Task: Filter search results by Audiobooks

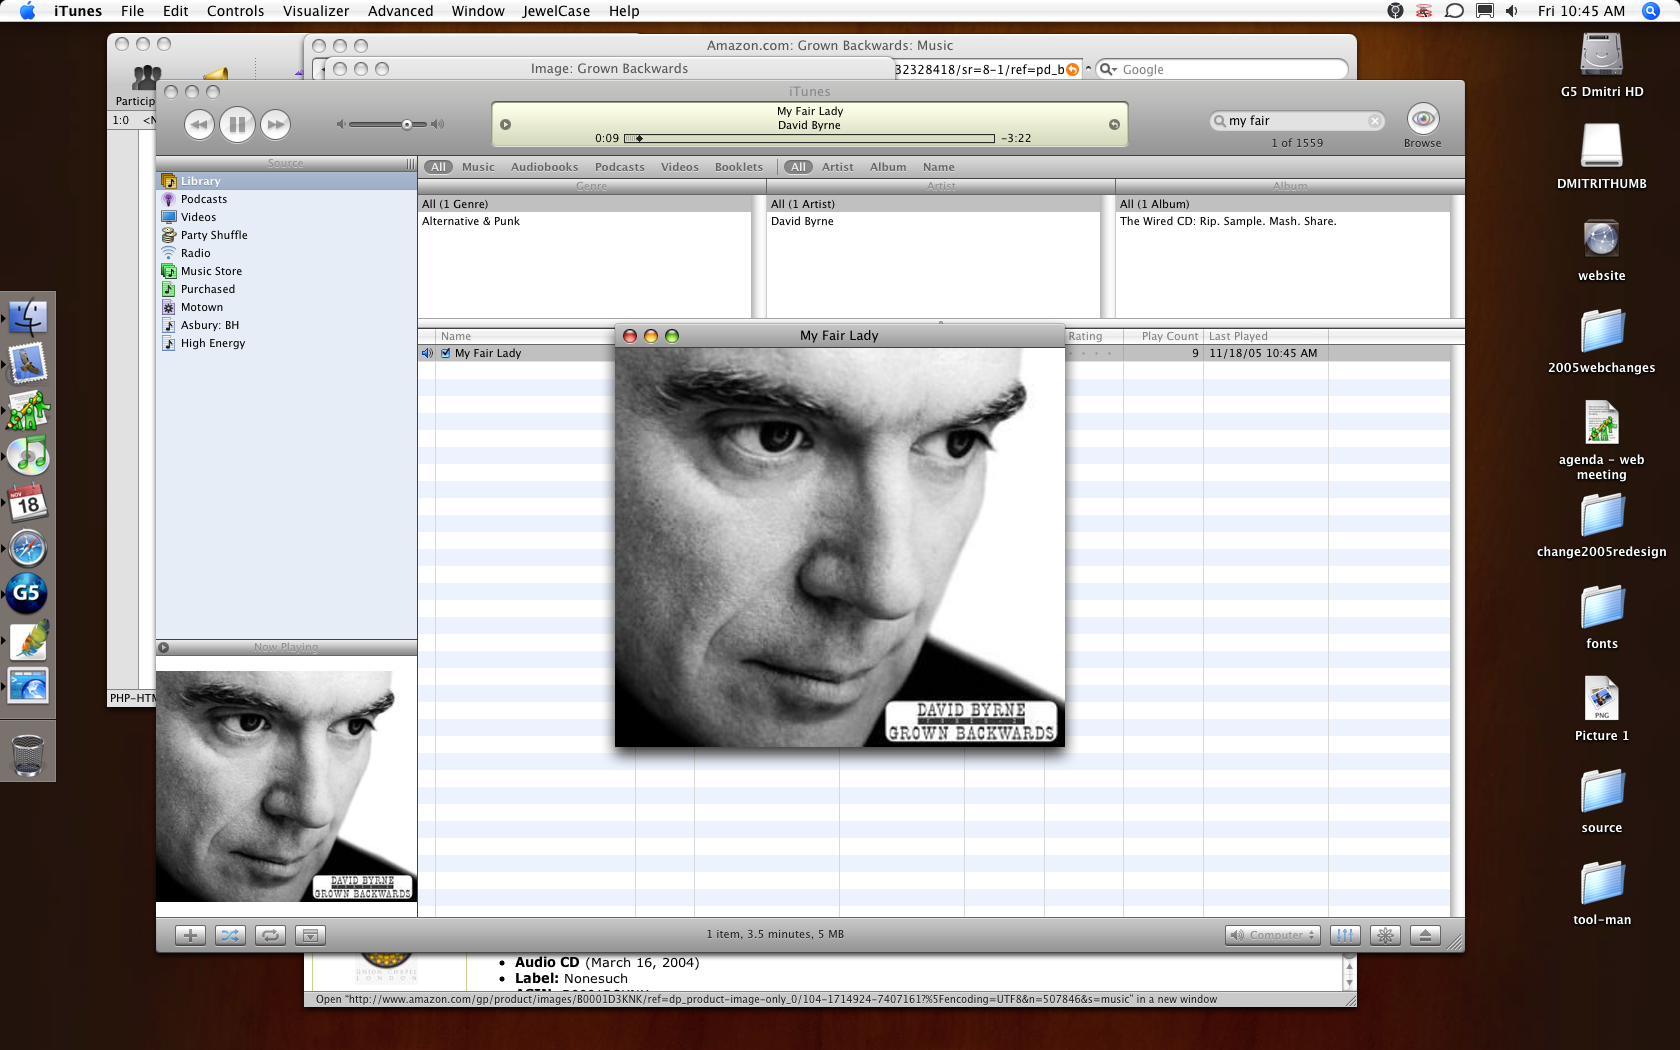Action: pos(544,167)
